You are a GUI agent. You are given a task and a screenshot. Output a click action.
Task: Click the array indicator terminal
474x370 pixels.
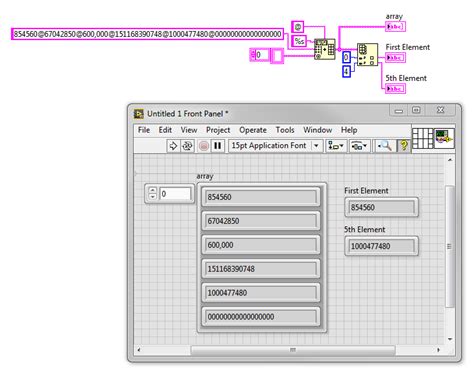[395, 26]
